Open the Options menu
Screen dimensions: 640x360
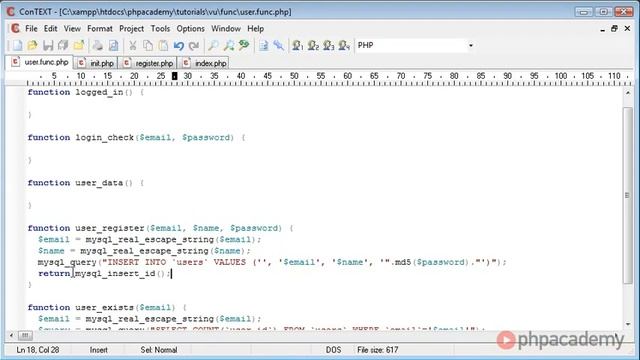point(191,29)
